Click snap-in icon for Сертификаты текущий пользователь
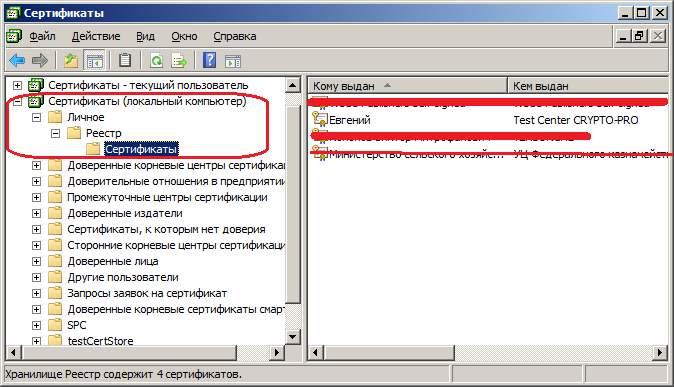 [36, 85]
